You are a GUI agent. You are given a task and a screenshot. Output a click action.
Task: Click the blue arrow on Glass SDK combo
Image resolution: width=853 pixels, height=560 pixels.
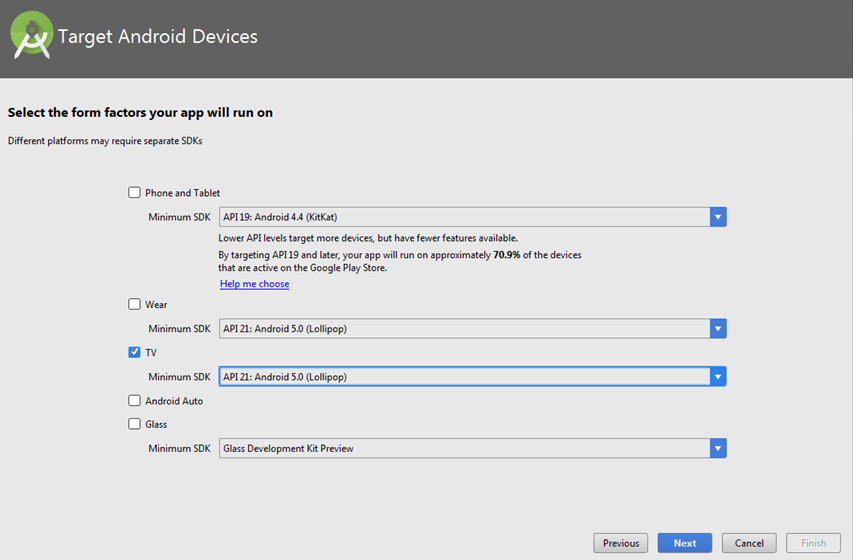pos(717,449)
